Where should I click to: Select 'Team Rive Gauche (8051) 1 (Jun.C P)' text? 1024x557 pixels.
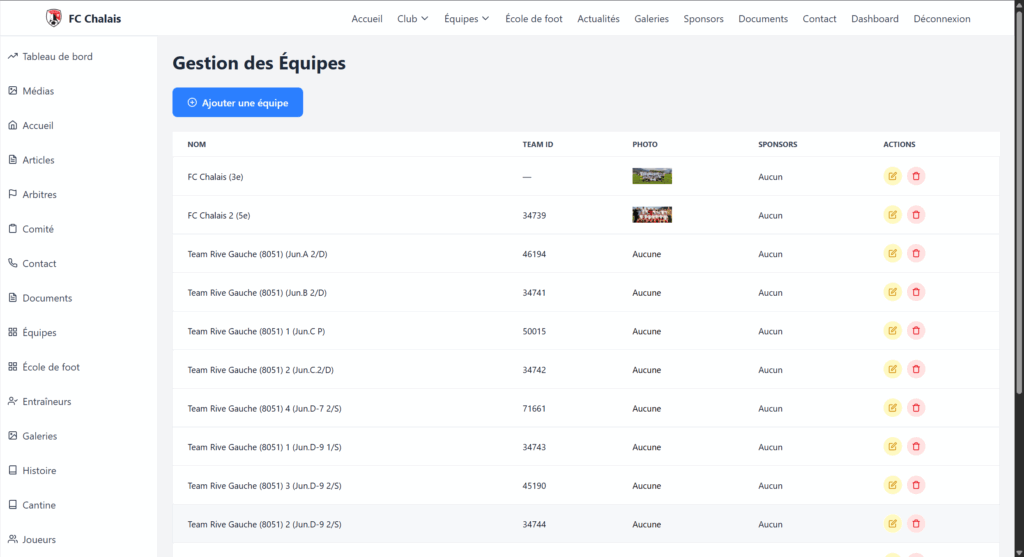(x=256, y=331)
